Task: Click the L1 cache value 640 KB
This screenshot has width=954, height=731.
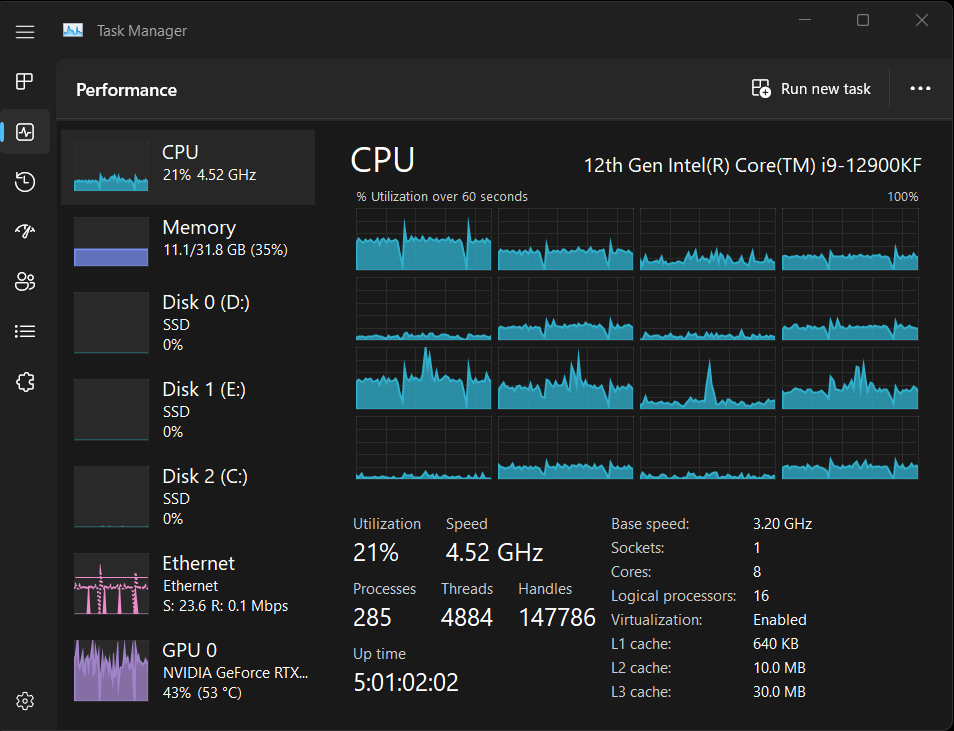Action: (776, 644)
